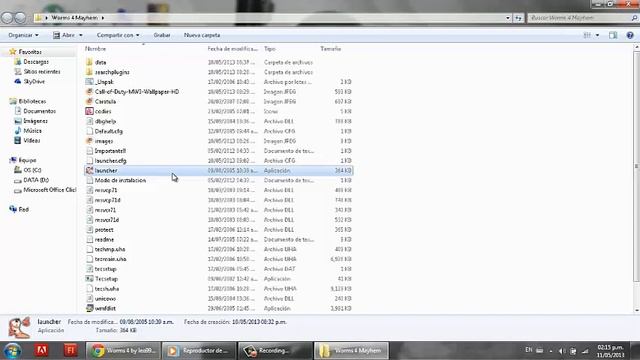Click the volume icon in system tray
The image size is (640, 360).
562,351
